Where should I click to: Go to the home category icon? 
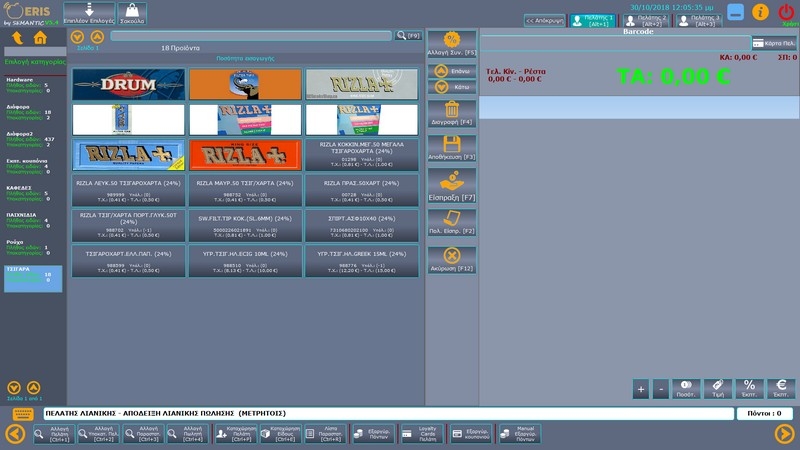click(x=40, y=38)
